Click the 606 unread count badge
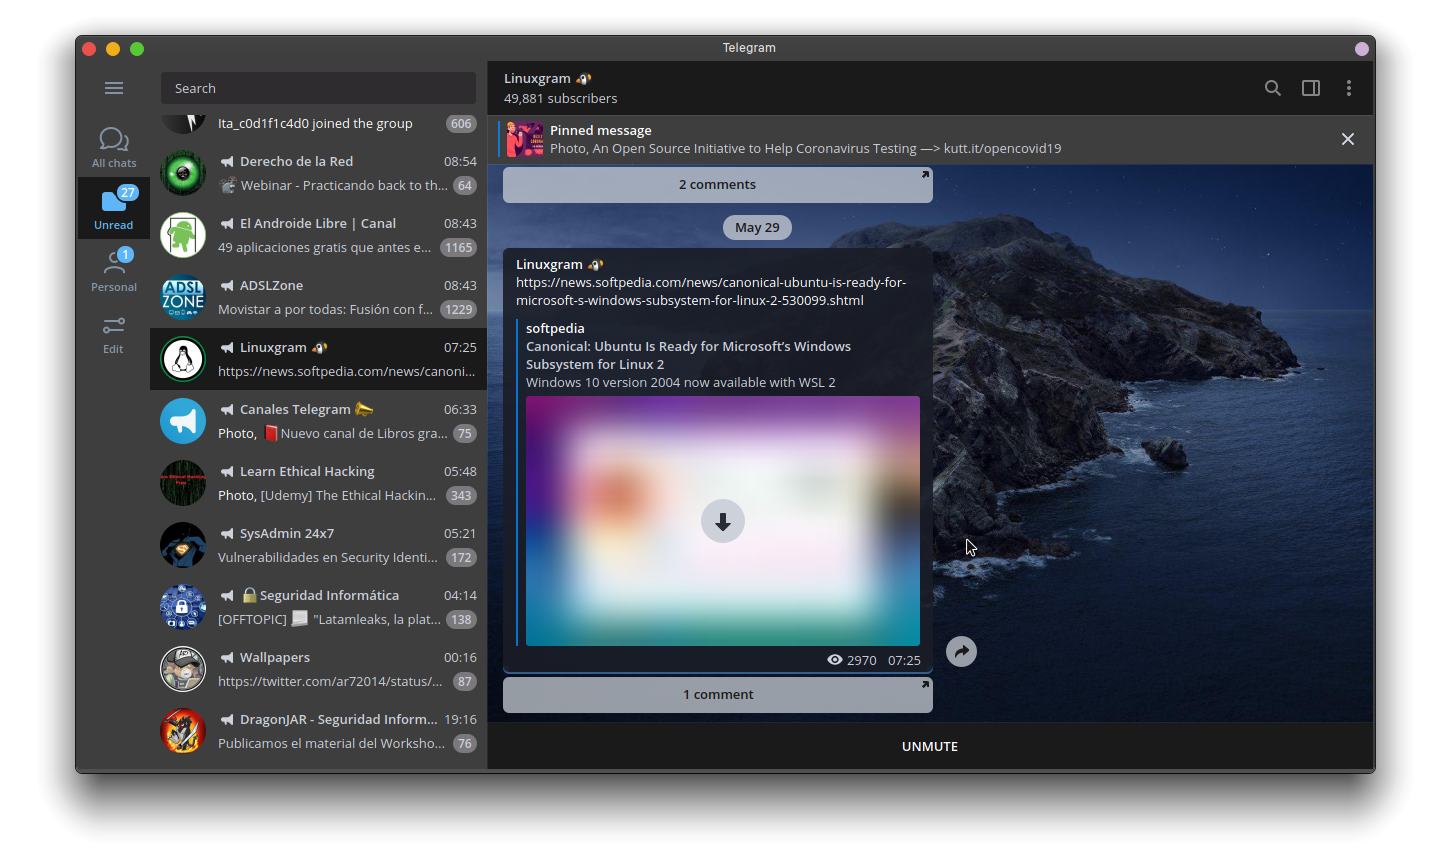Screen dimensions: 1451x859 (461, 124)
